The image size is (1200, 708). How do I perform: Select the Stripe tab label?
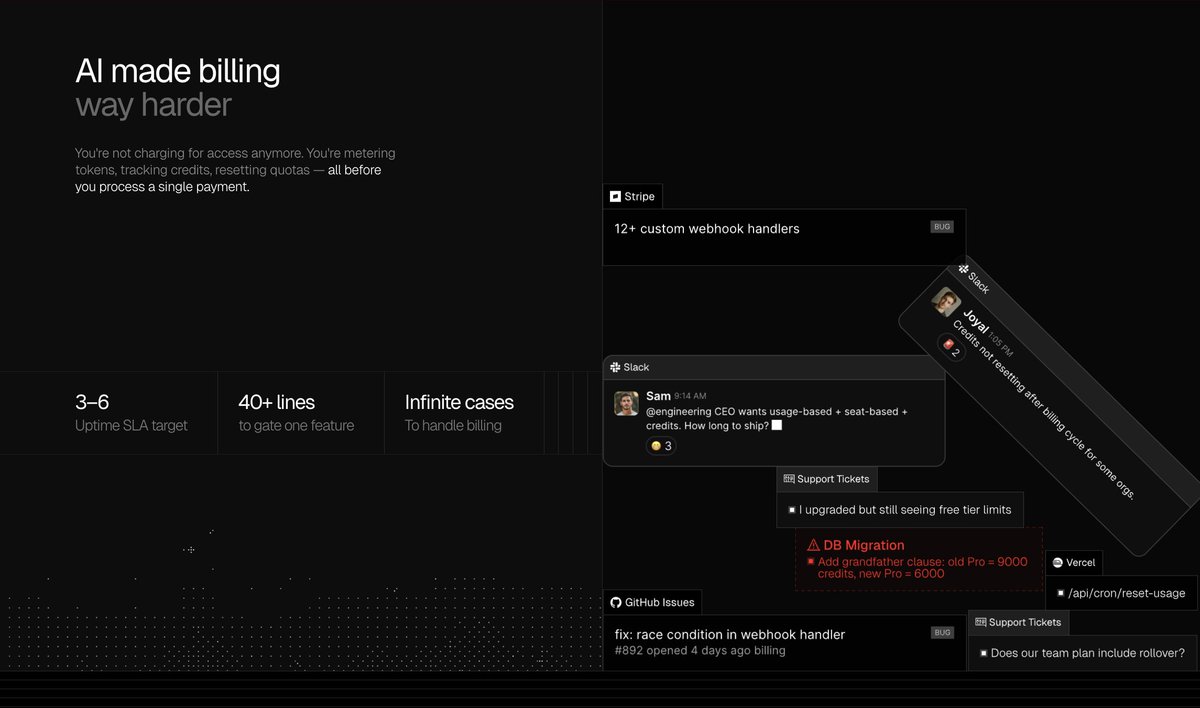pos(633,197)
